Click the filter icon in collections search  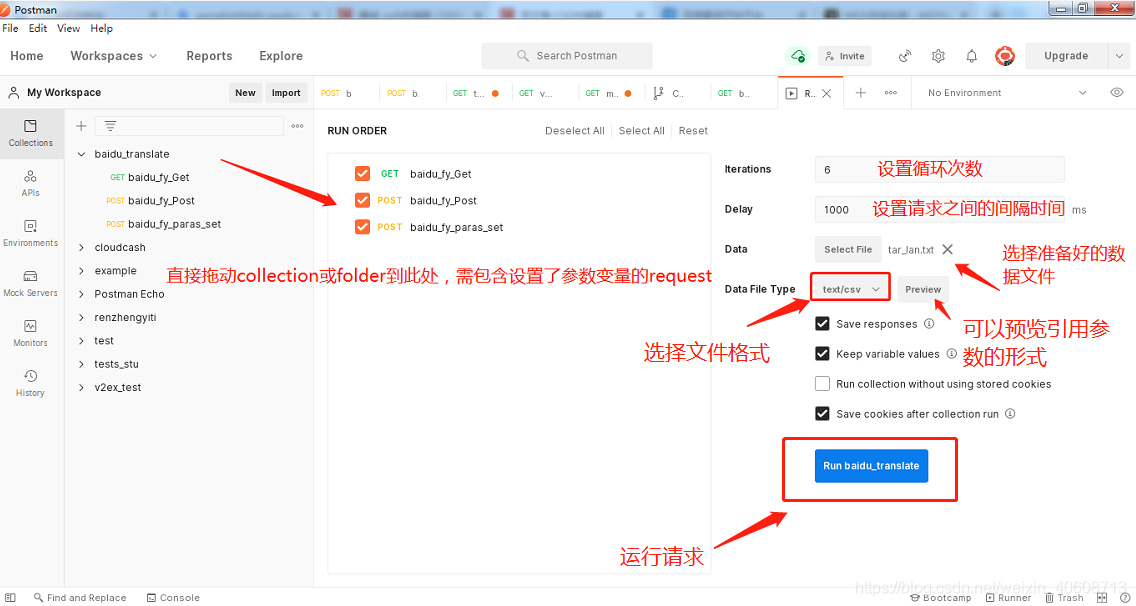click(110, 126)
